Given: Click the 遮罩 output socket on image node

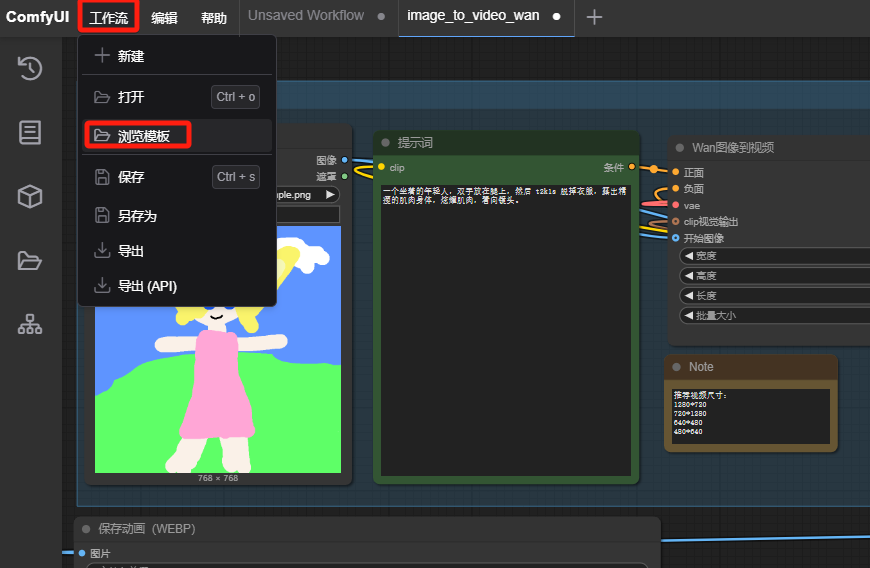Looking at the screenshot, I should click(345, 176).
